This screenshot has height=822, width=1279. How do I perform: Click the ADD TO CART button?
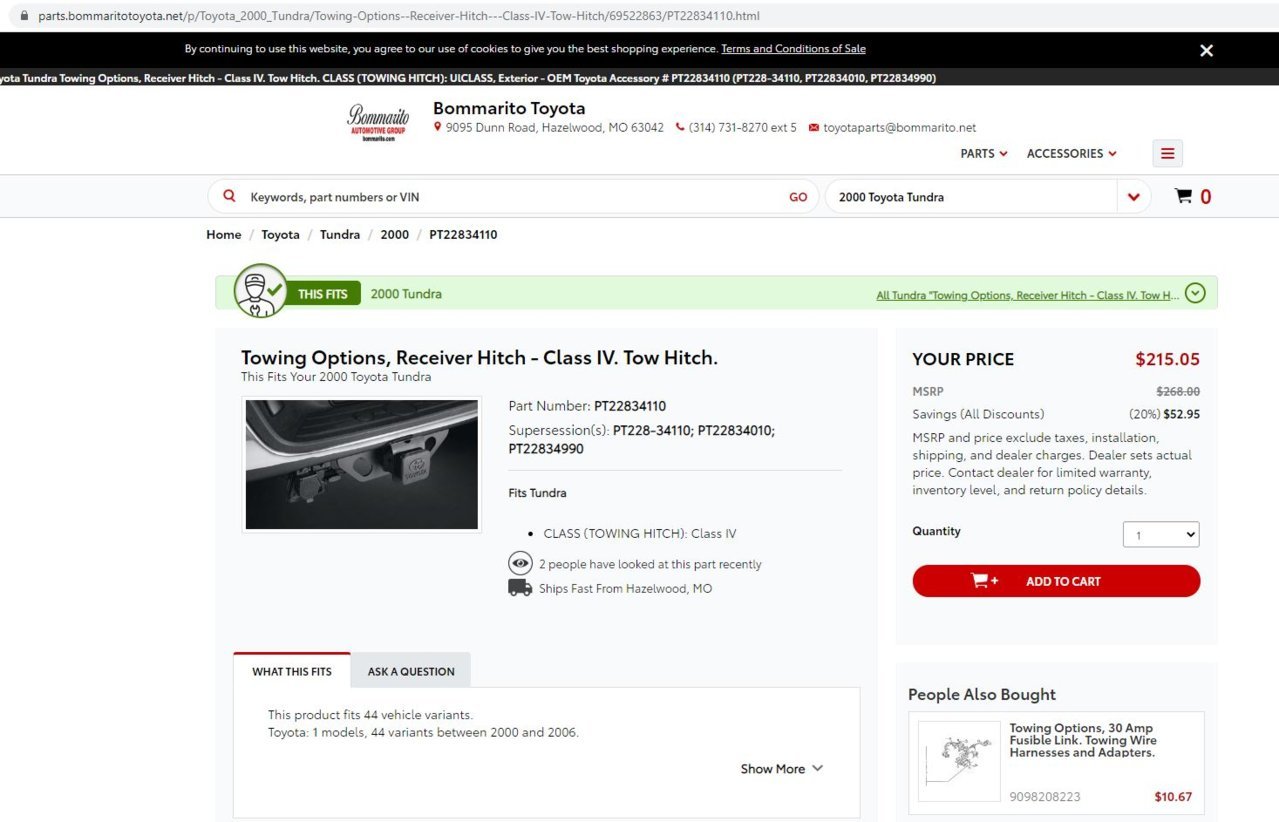point(1056,581)
